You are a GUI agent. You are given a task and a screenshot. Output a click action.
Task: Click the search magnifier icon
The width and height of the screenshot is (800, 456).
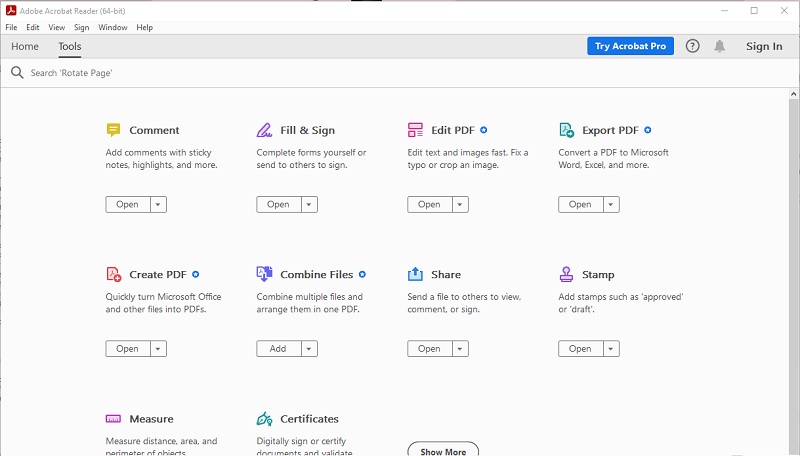17,72
